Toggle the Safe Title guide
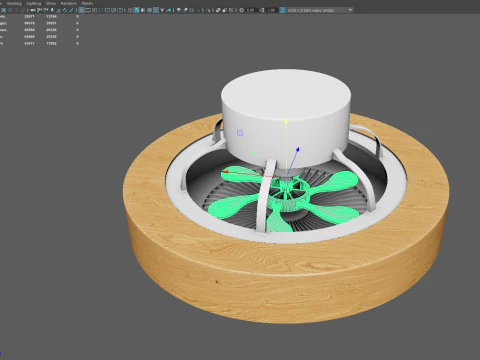 click(x=120, y=10)
